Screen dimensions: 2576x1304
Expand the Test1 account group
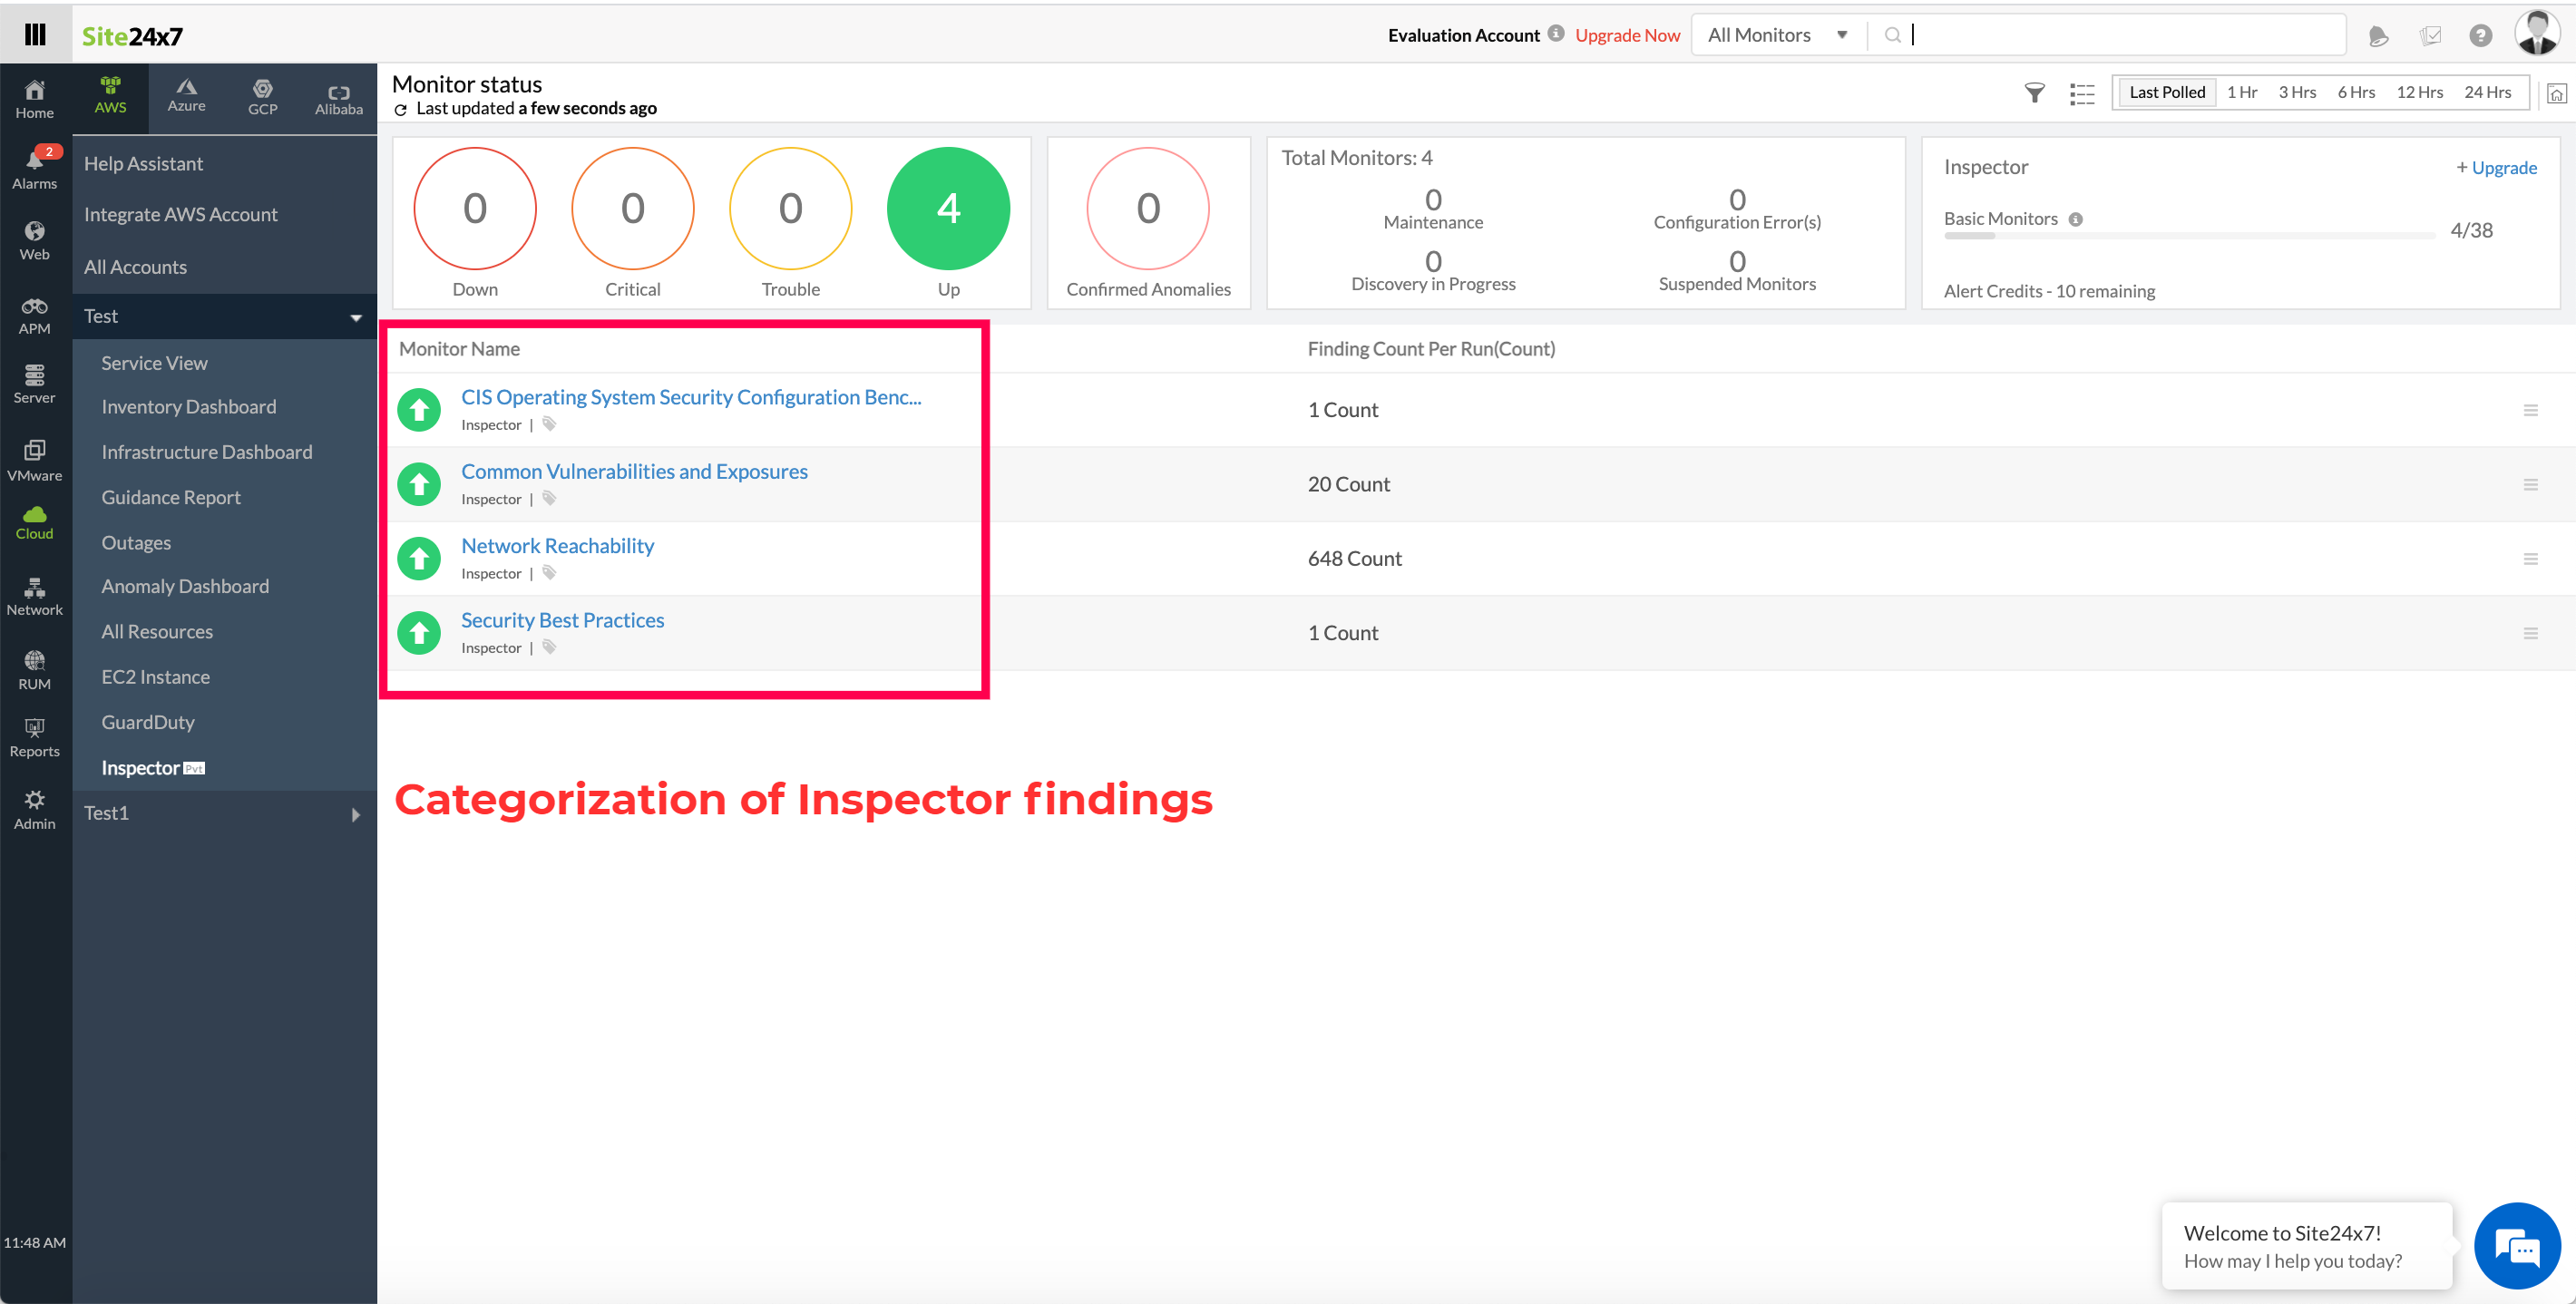(355, 813)
